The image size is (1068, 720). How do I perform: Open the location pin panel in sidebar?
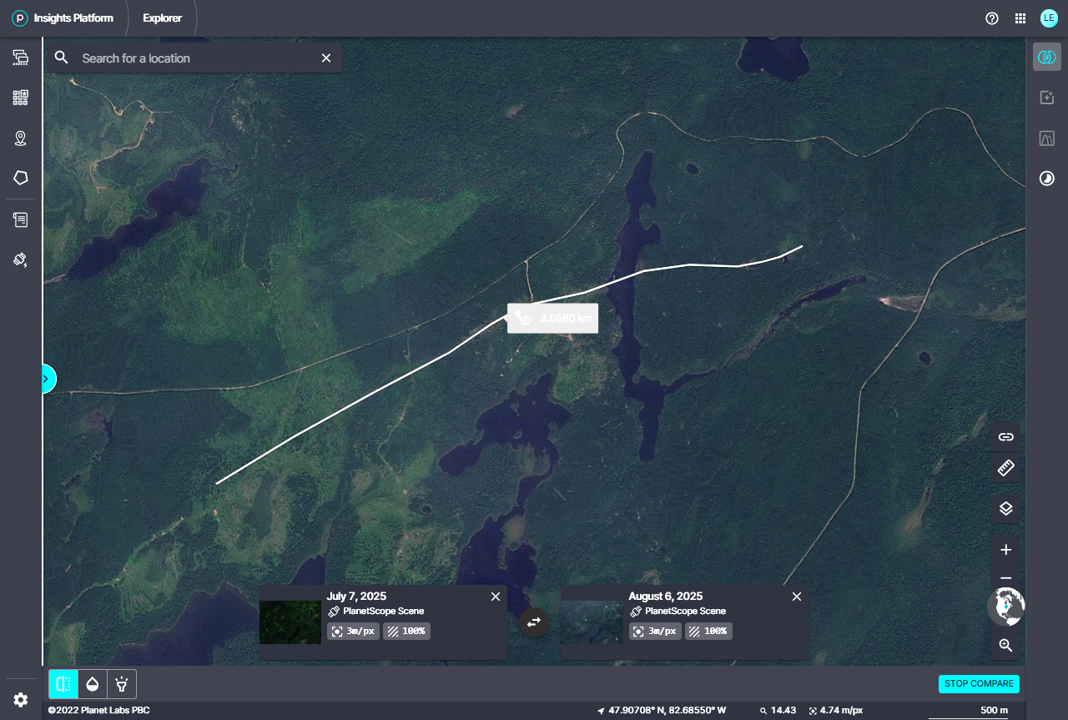click(x=20, y=138)
